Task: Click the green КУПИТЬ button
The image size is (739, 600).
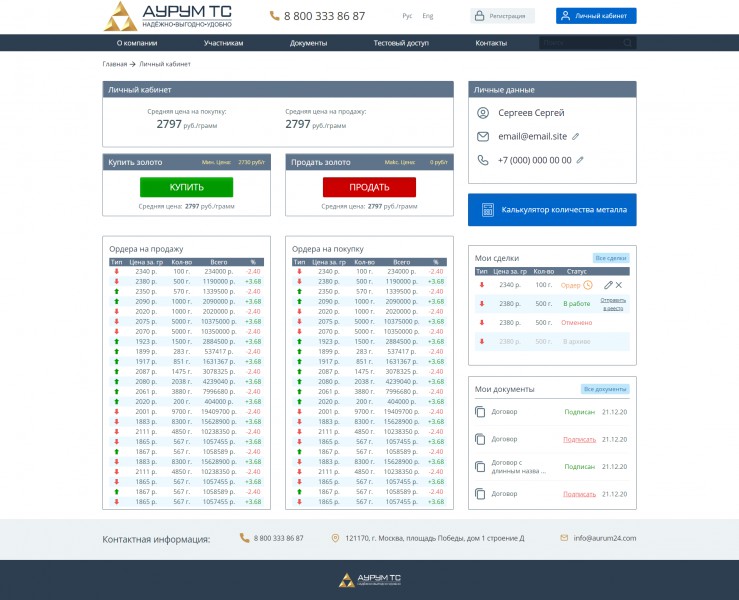Action: pyautogui.click(x=187, y=187)
